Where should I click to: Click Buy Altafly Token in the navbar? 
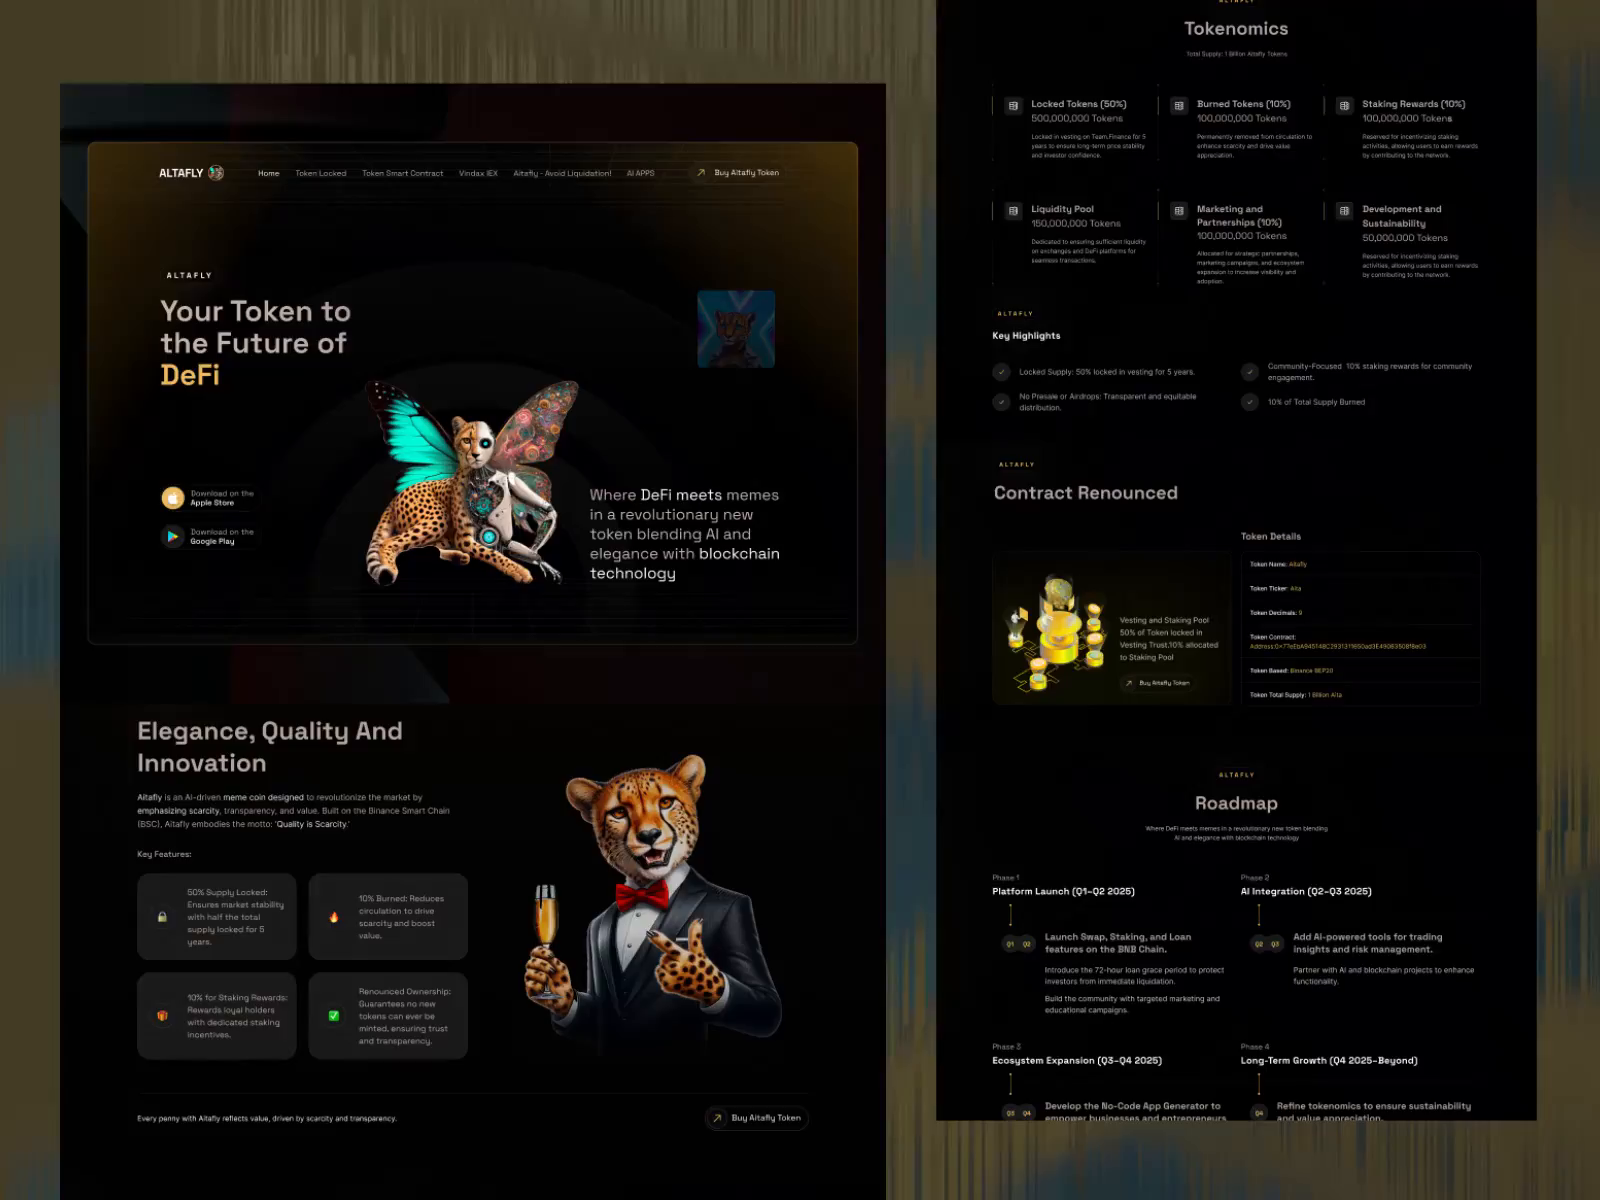[x=738, y=173]
